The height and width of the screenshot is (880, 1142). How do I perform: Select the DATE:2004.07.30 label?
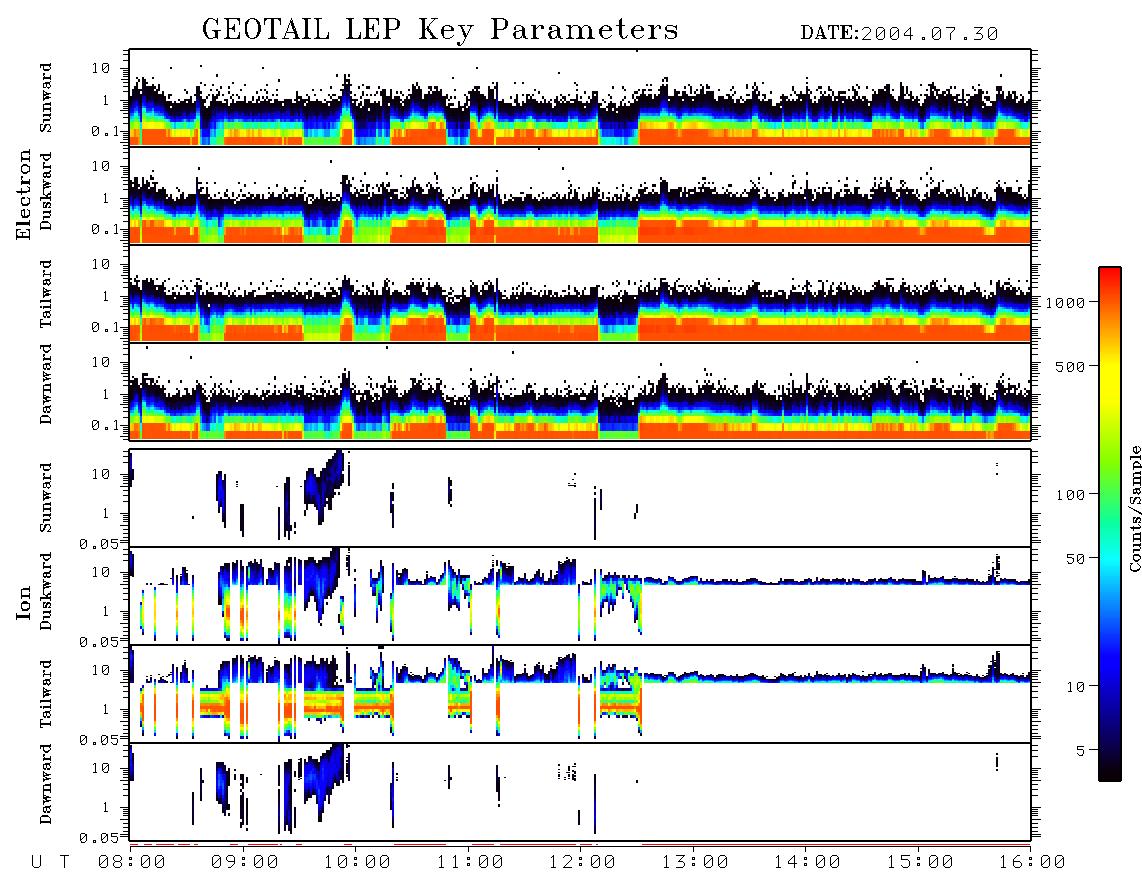[899, 34]
